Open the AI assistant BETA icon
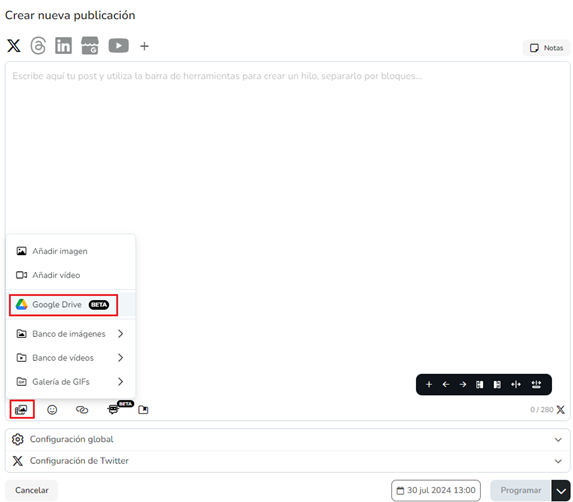This screenshot has height=502, width=573. pos(114,409)
